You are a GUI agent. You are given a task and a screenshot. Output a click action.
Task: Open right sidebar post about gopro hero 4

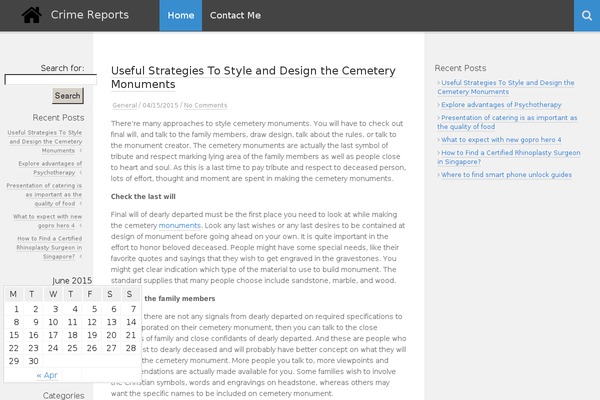(501, 140)
